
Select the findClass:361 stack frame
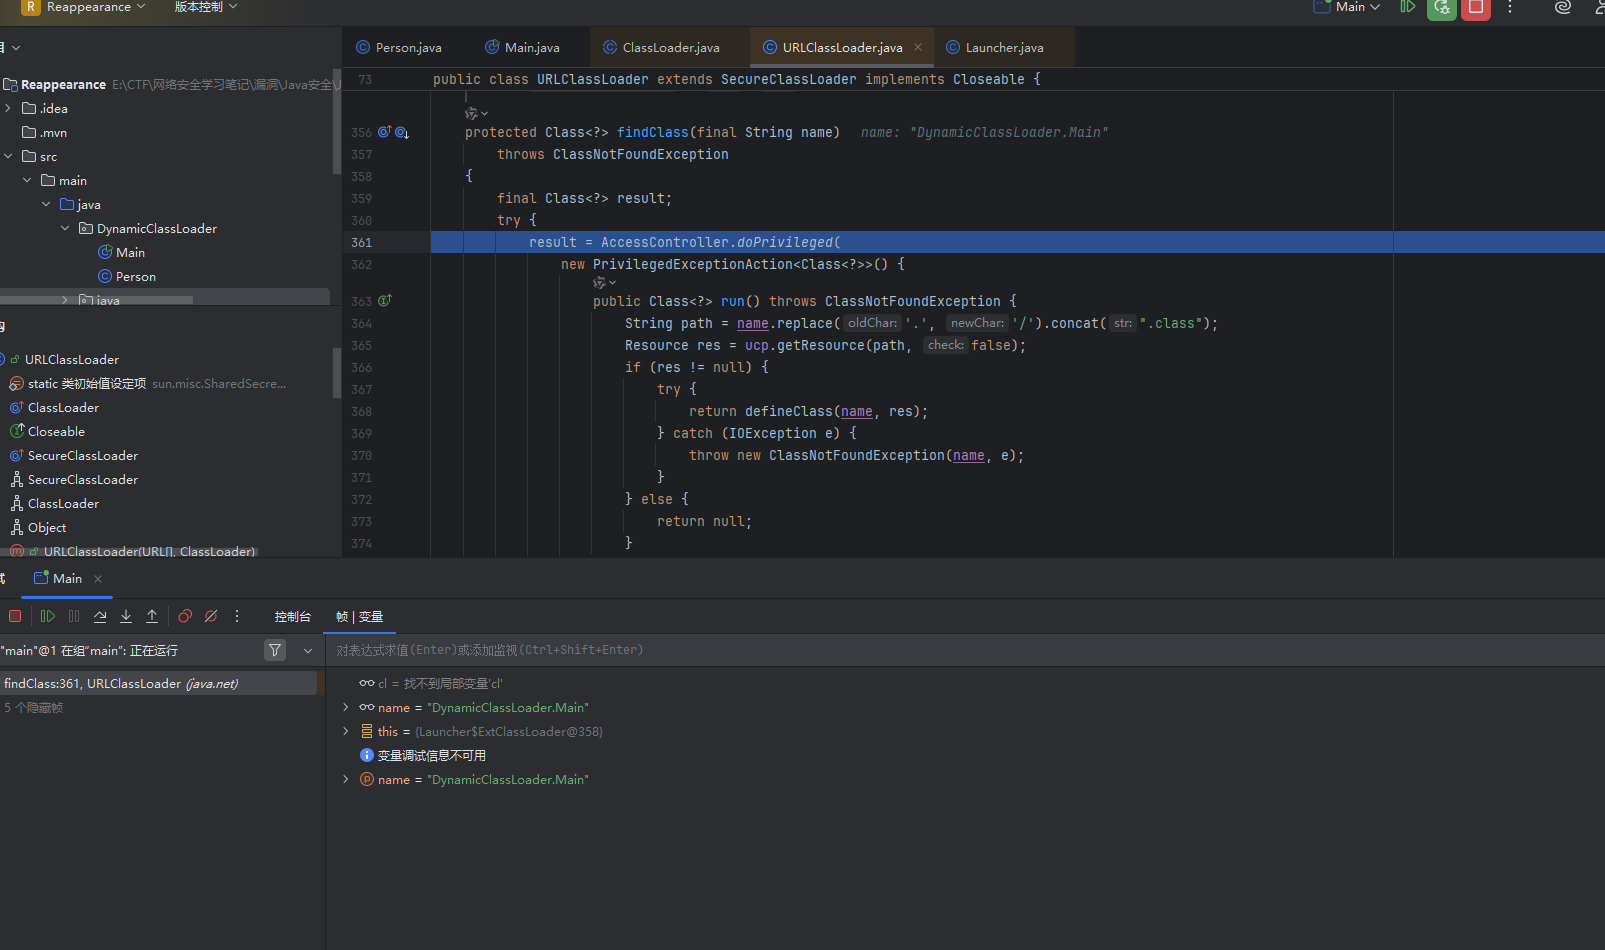120,684
